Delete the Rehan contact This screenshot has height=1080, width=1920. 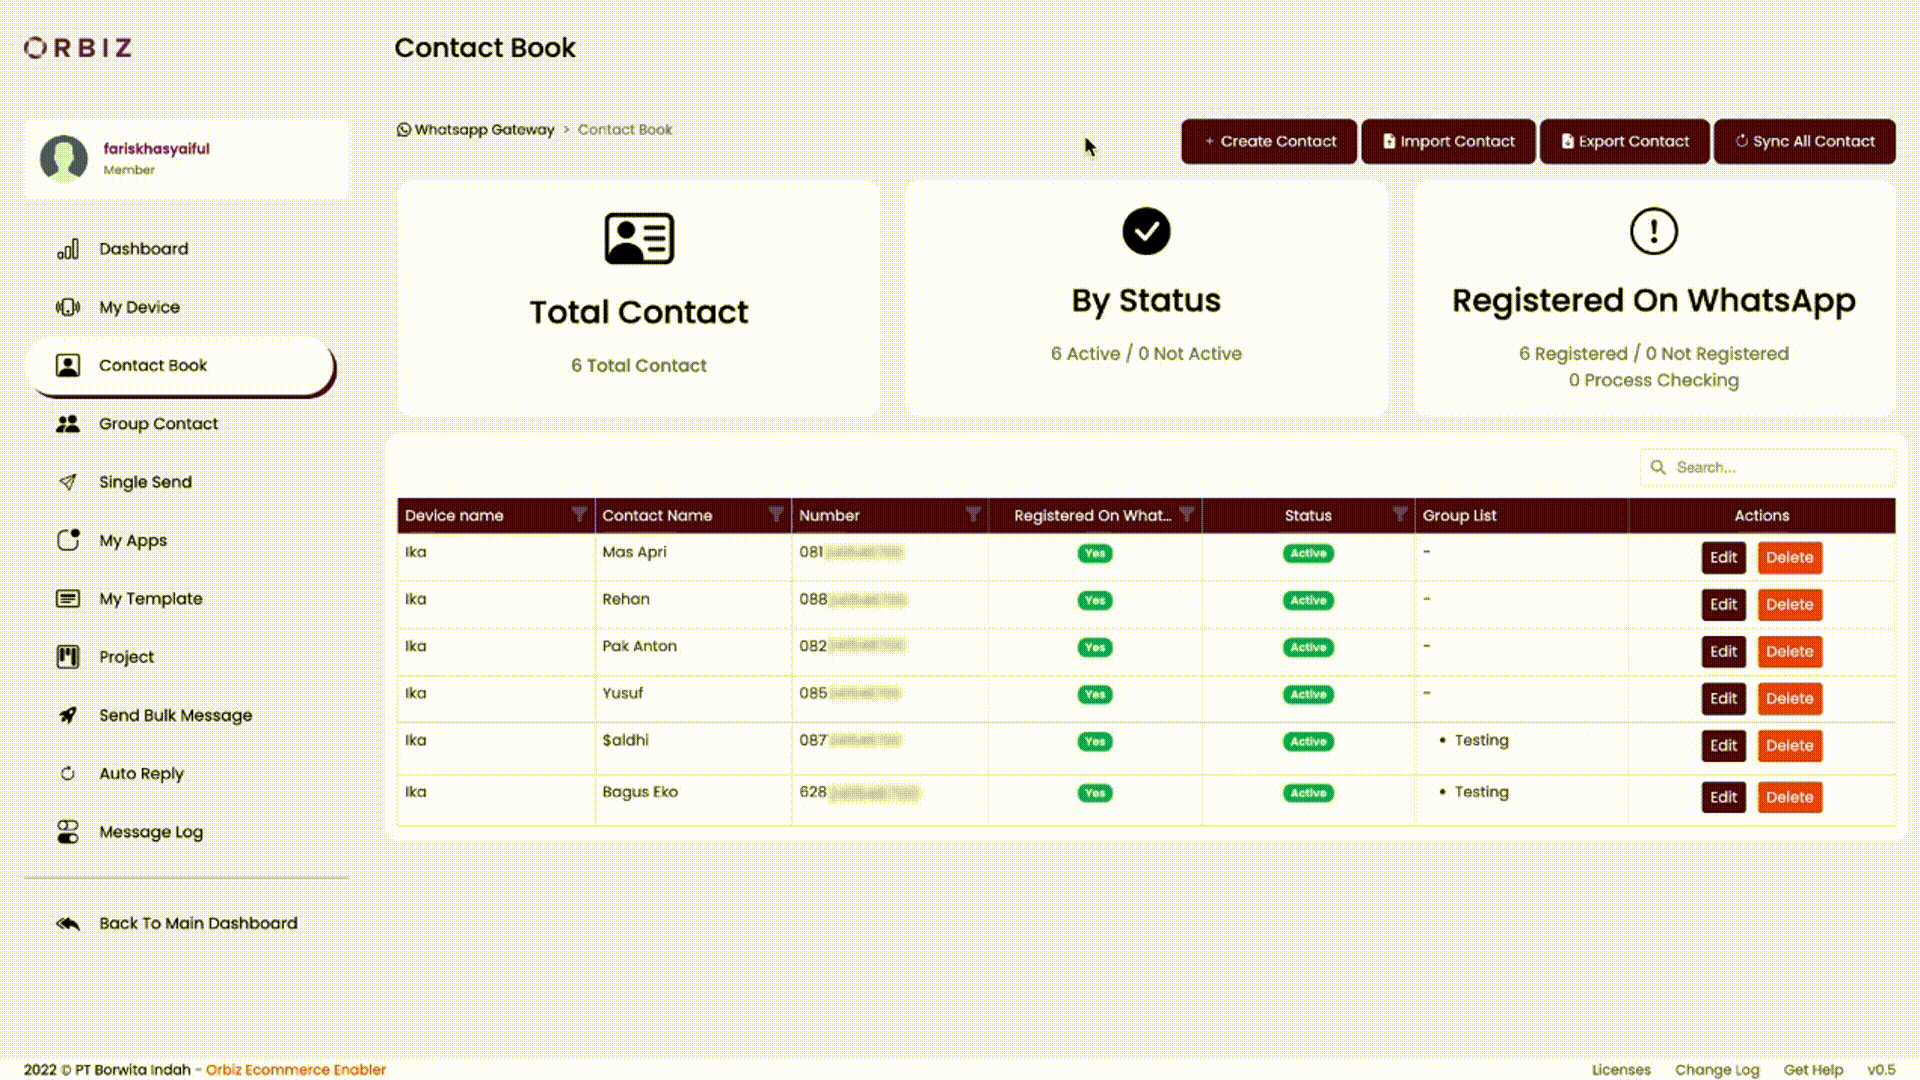pyautogui.click(x=1789, y=604)
